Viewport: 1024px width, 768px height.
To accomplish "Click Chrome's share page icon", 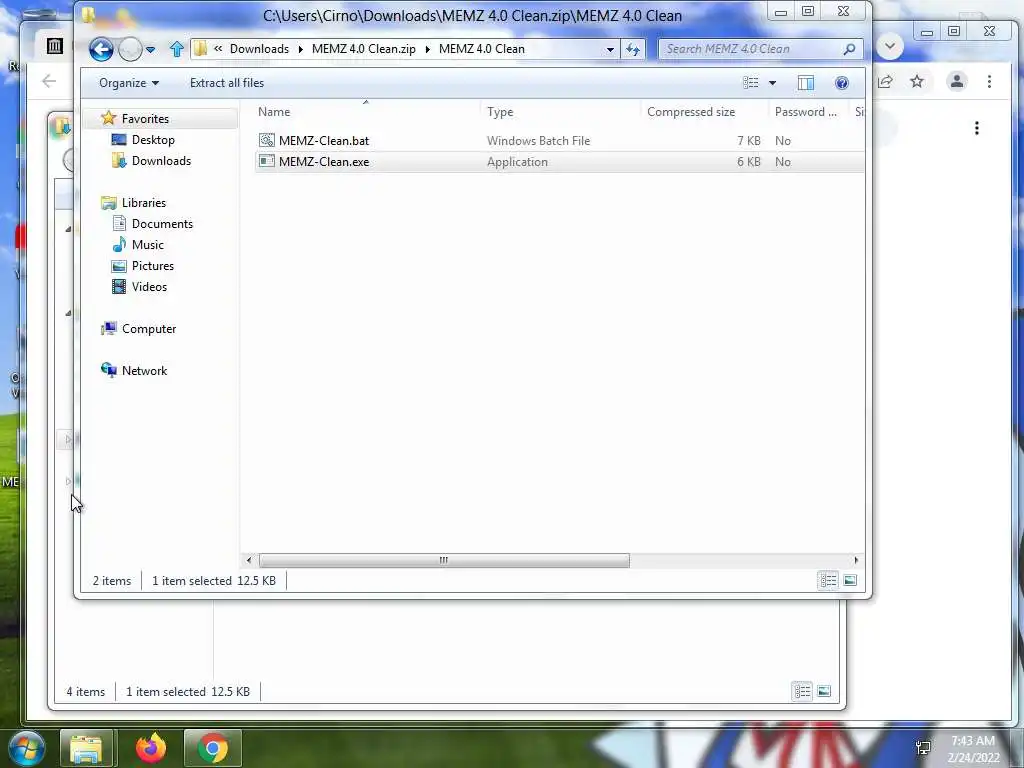I will pyautogui.click(x=885, y=82).
